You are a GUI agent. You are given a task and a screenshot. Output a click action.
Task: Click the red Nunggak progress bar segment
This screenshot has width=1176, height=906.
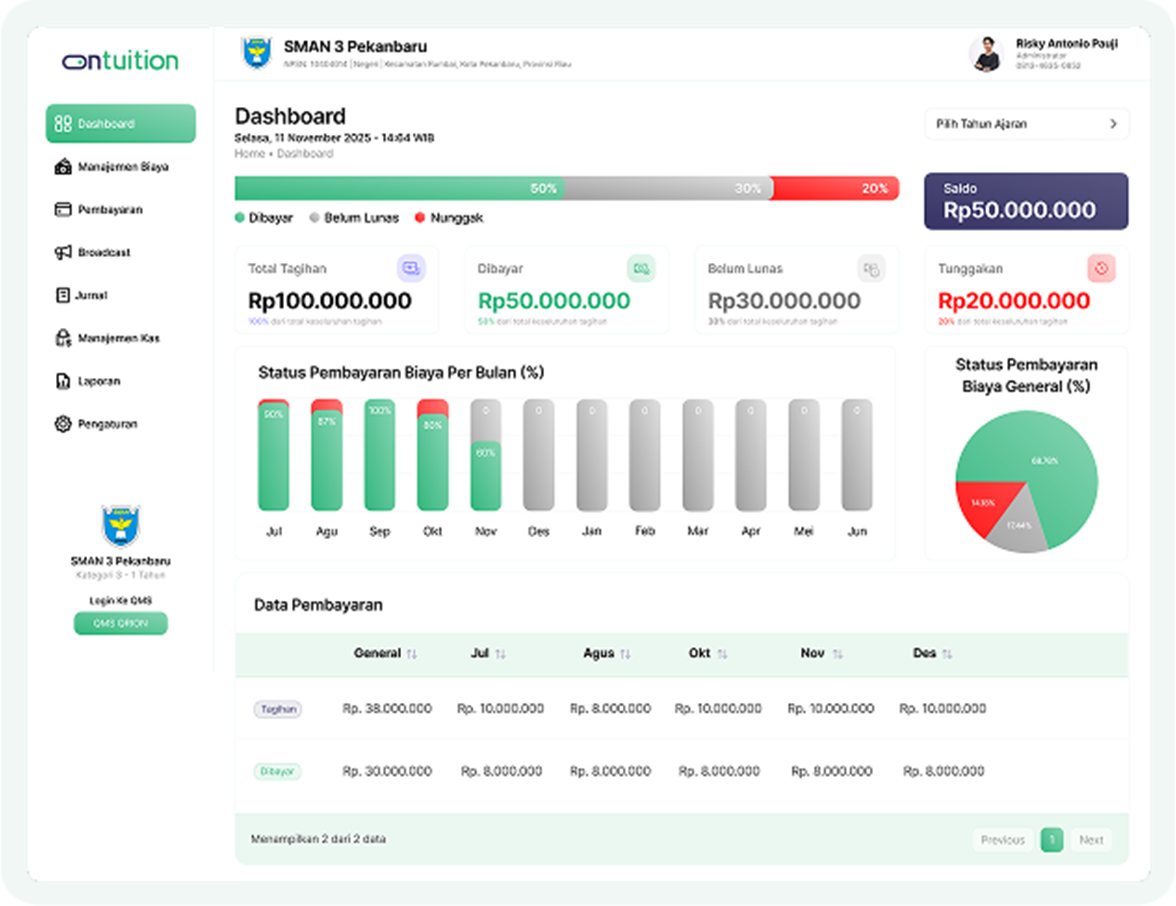coord(834,188)
